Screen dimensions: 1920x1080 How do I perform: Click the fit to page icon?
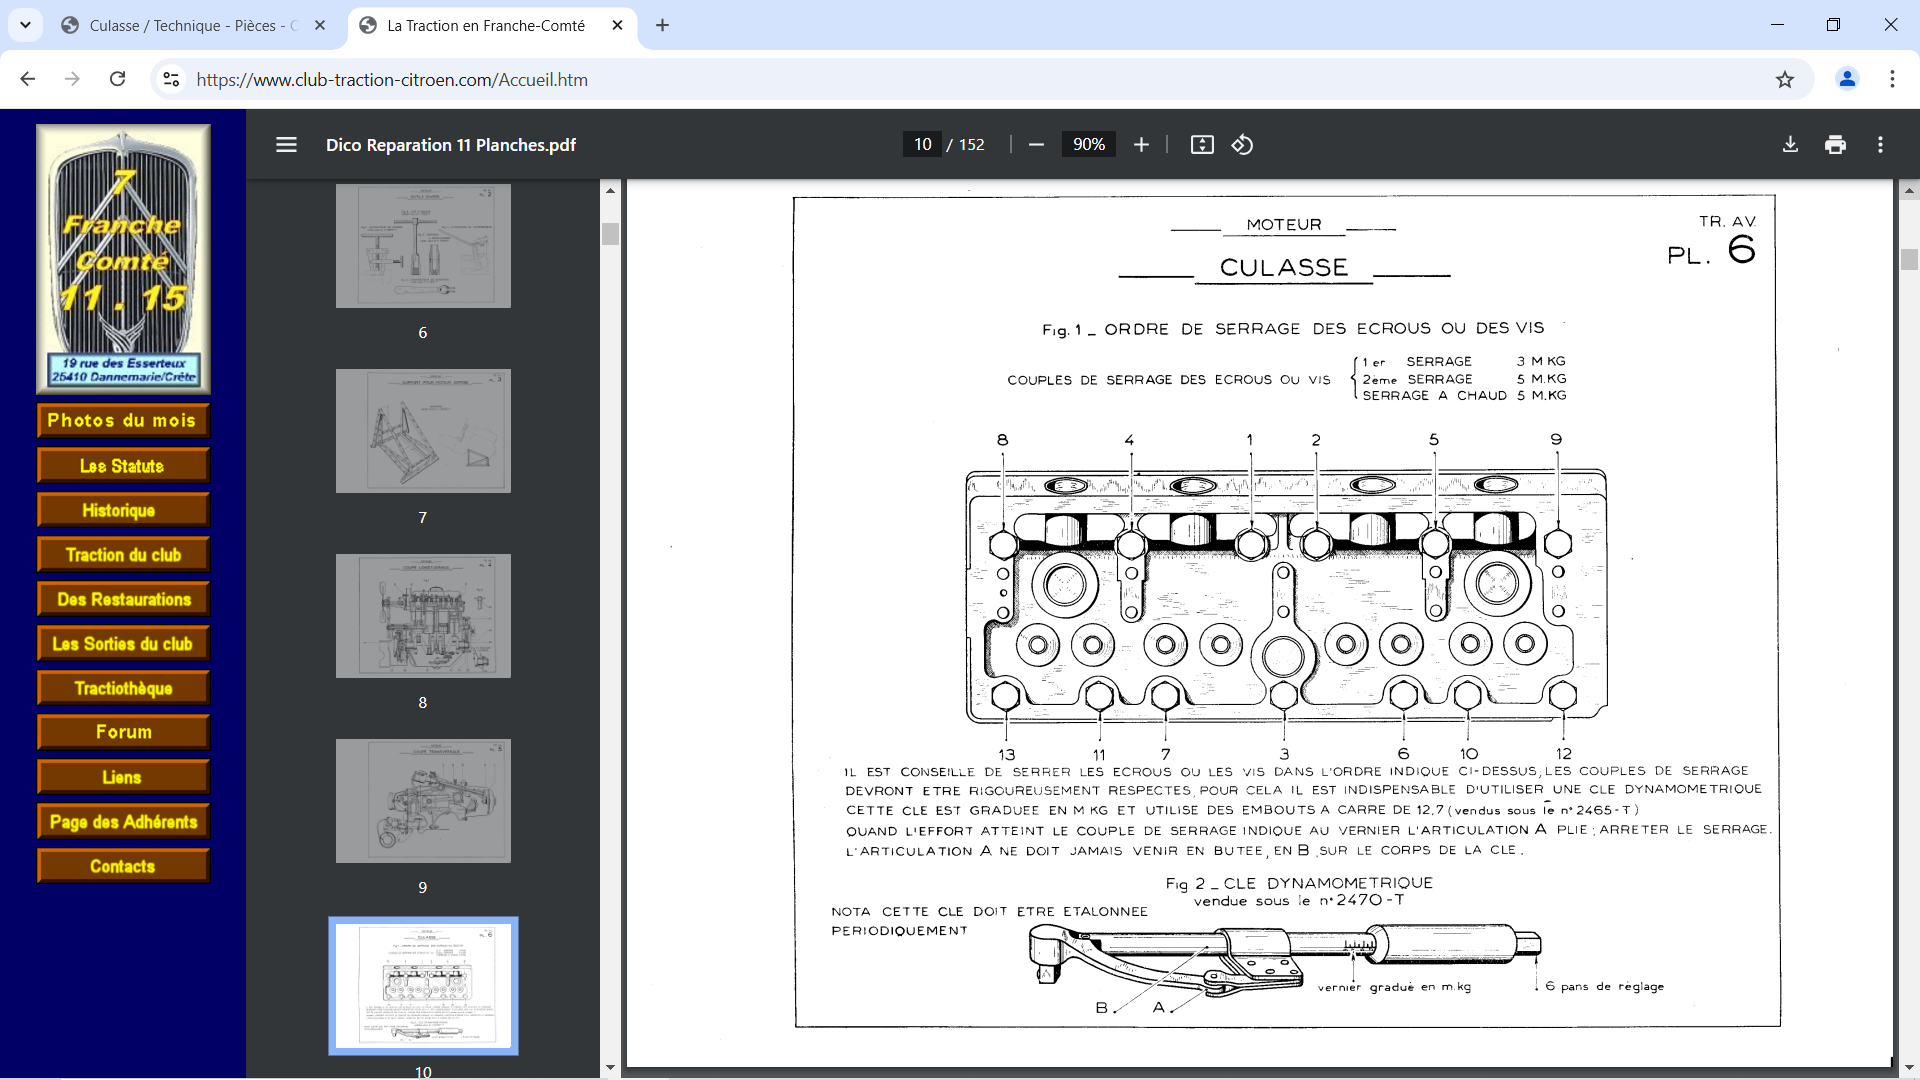(x=1202, y=145)
